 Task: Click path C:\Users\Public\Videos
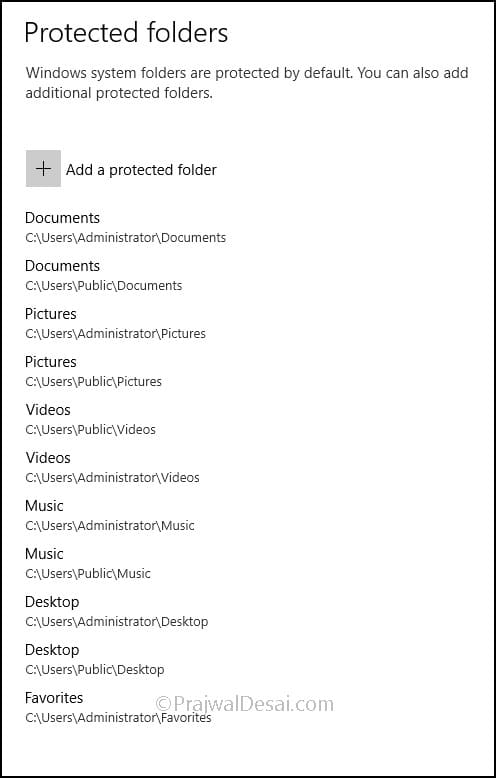pos(91,430)
